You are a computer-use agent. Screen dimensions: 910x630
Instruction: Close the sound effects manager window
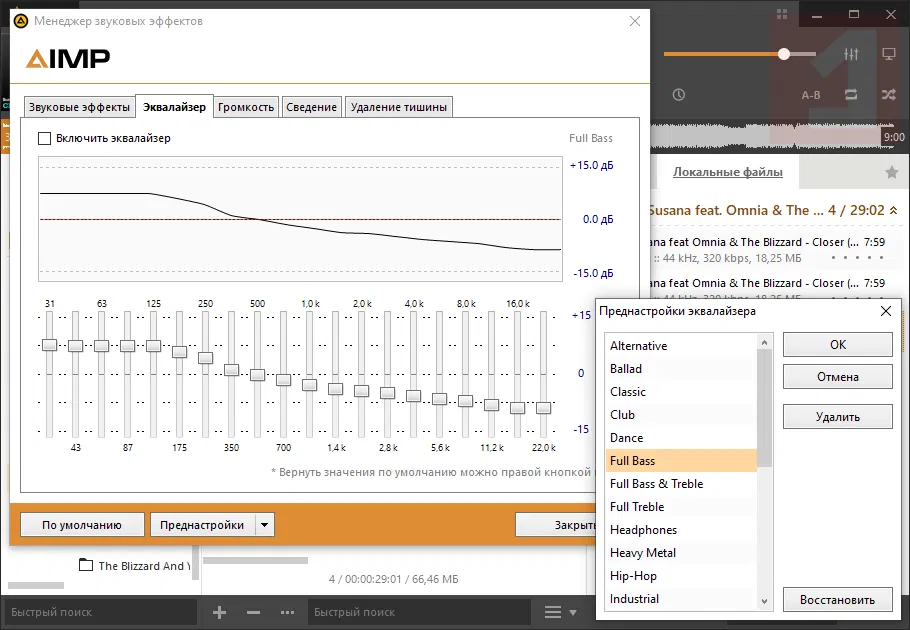[635, 21]
